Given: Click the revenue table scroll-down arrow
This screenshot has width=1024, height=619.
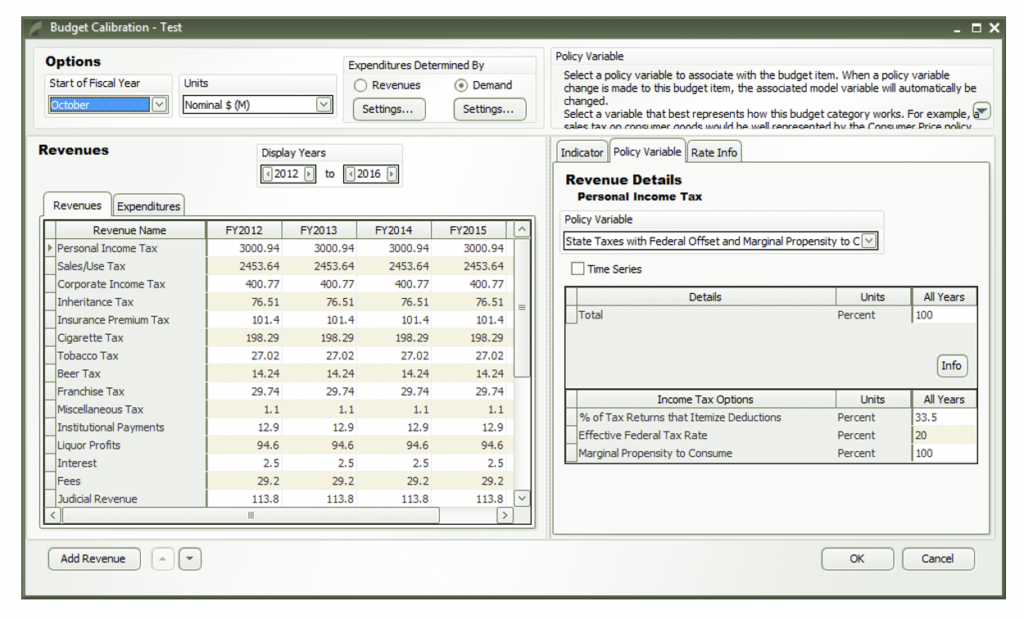Looking at the screenshot, I should pyautogui.click(x=522, y=498).
